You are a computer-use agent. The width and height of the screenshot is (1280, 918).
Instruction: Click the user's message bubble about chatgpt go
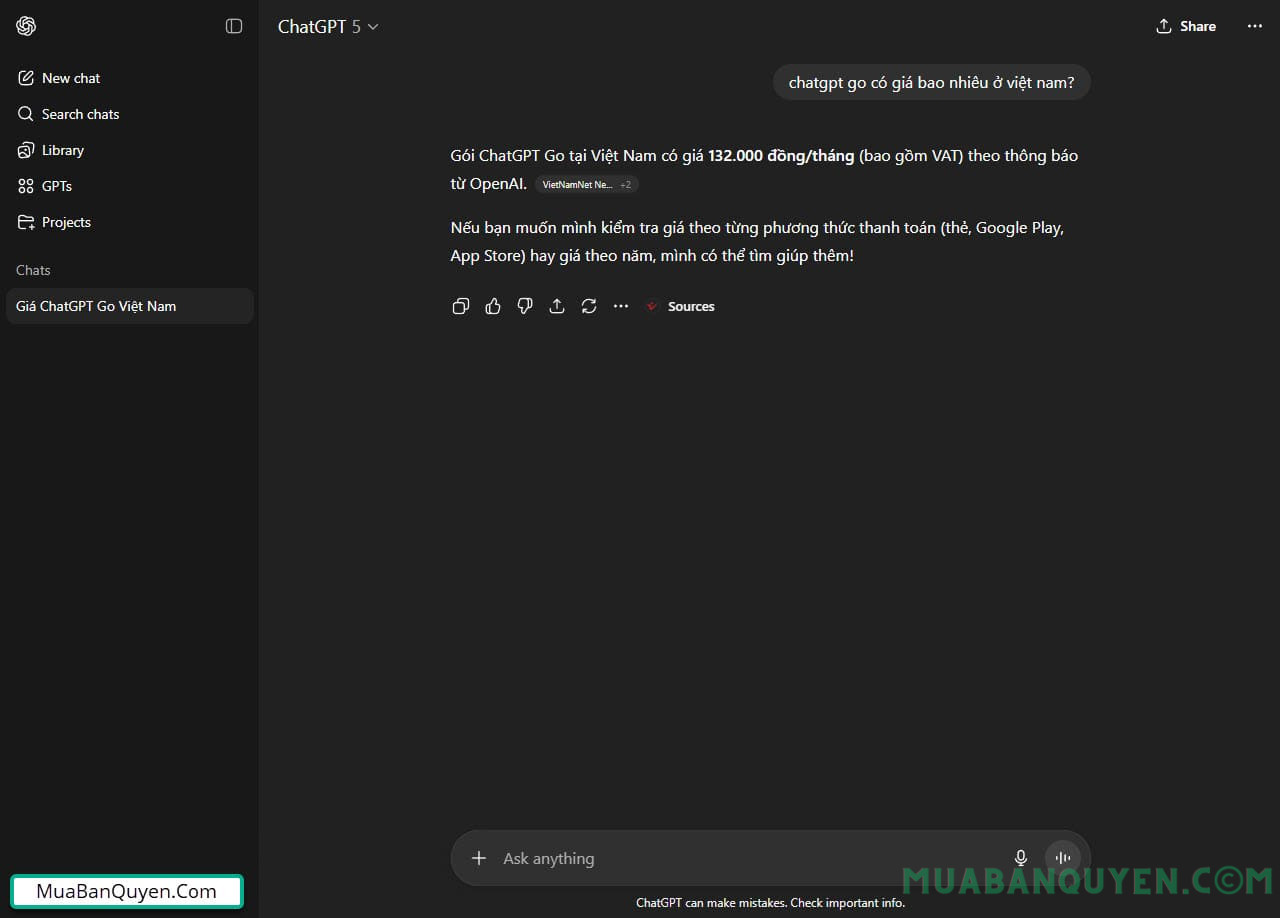(x=932, y=82)
